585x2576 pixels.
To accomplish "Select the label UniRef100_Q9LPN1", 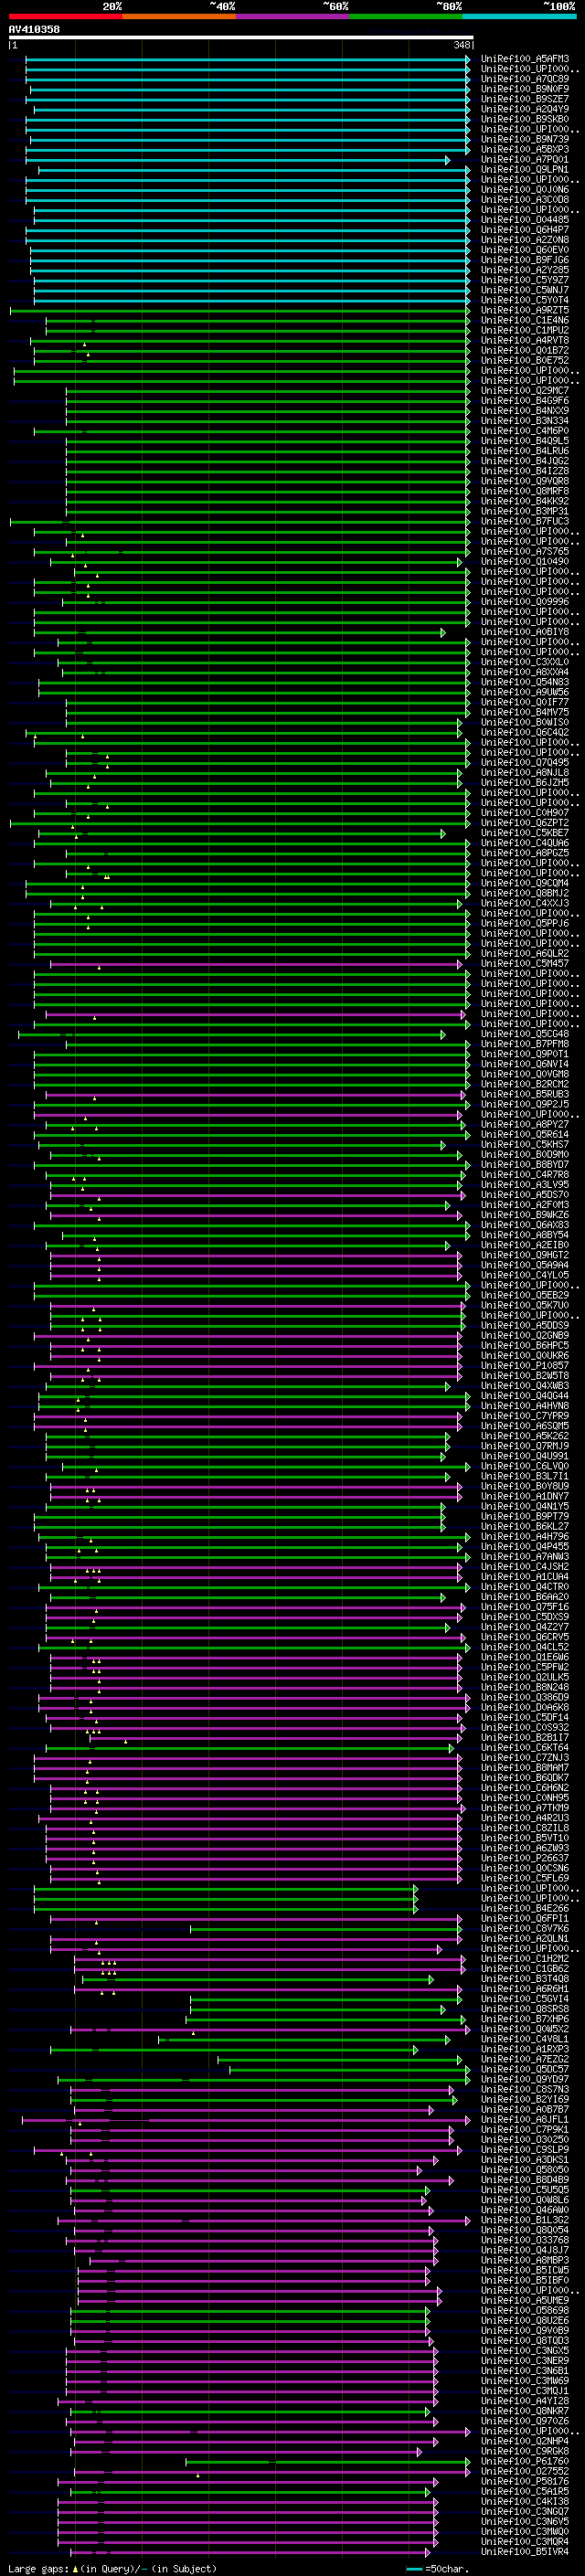I will tap(525, 170).
